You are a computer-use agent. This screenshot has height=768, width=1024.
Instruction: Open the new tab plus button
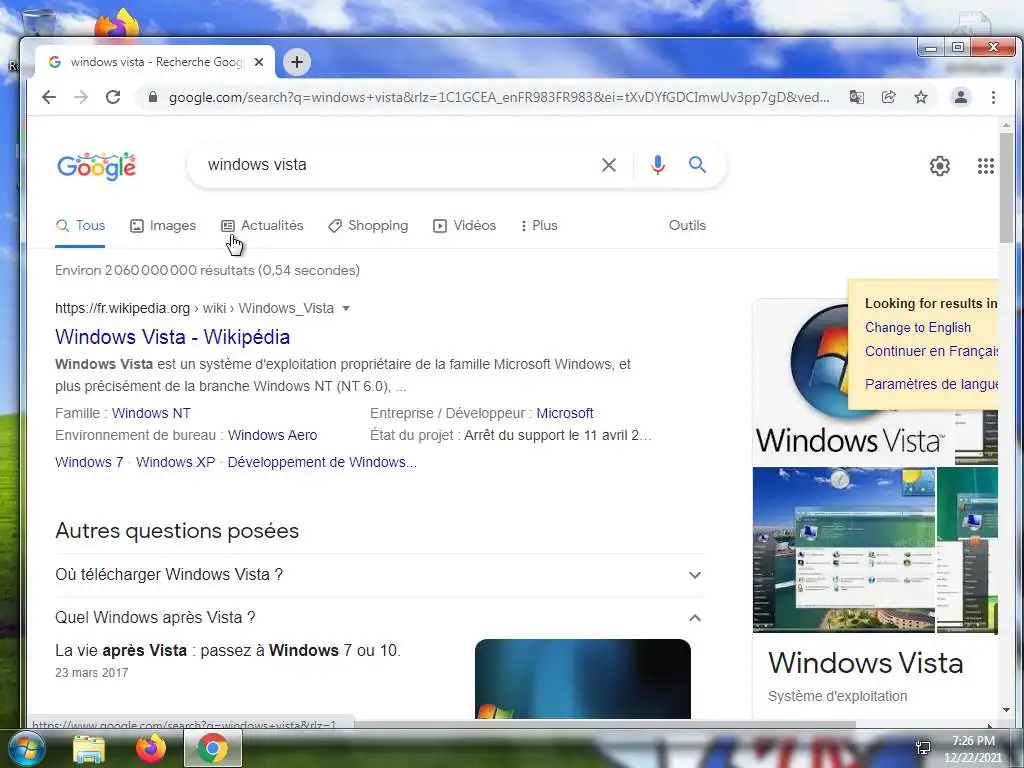click(297, 62)
